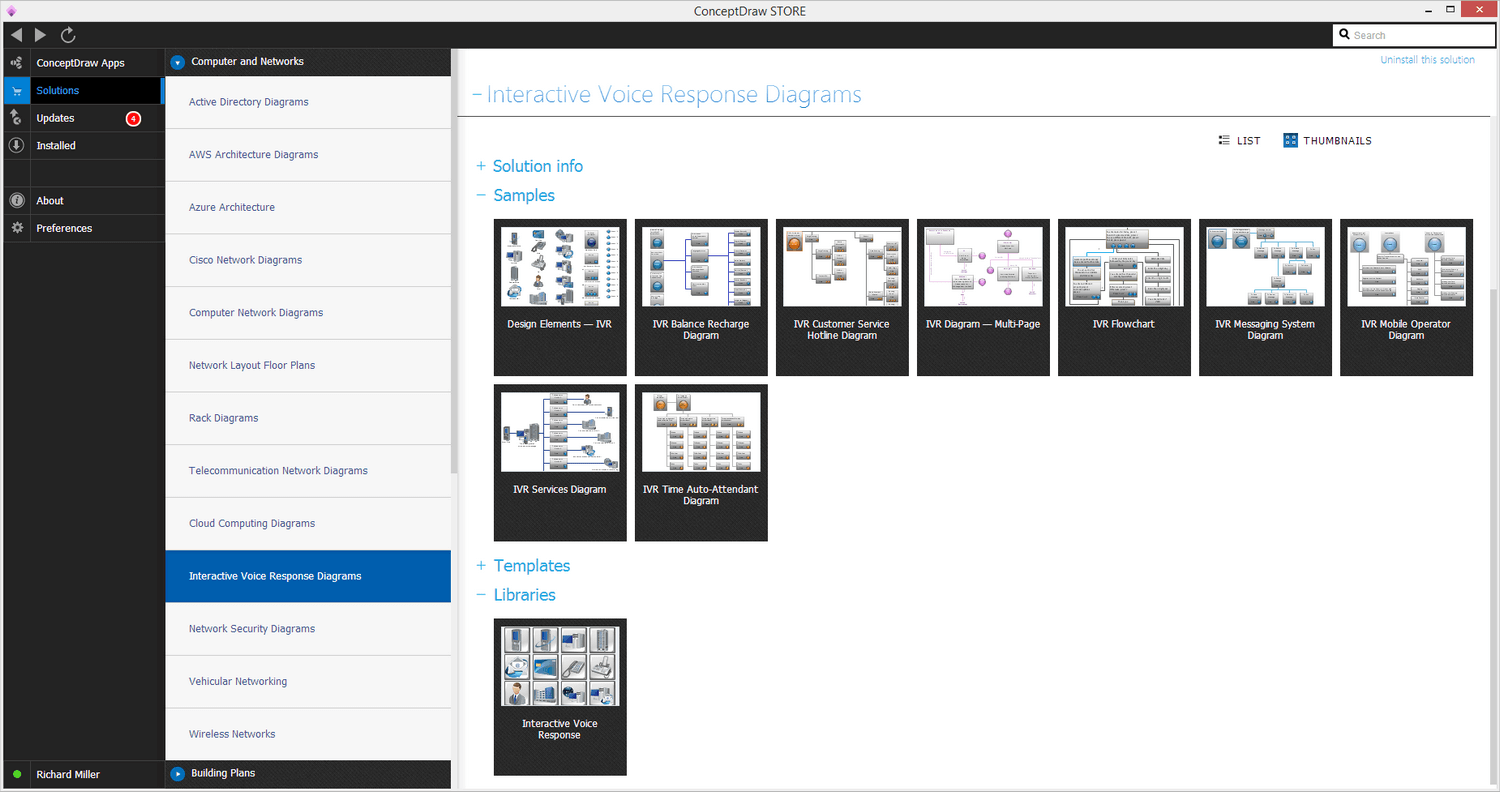
Task: Select Network Security Diagrams solution
Action: click(x=308, y=629)
